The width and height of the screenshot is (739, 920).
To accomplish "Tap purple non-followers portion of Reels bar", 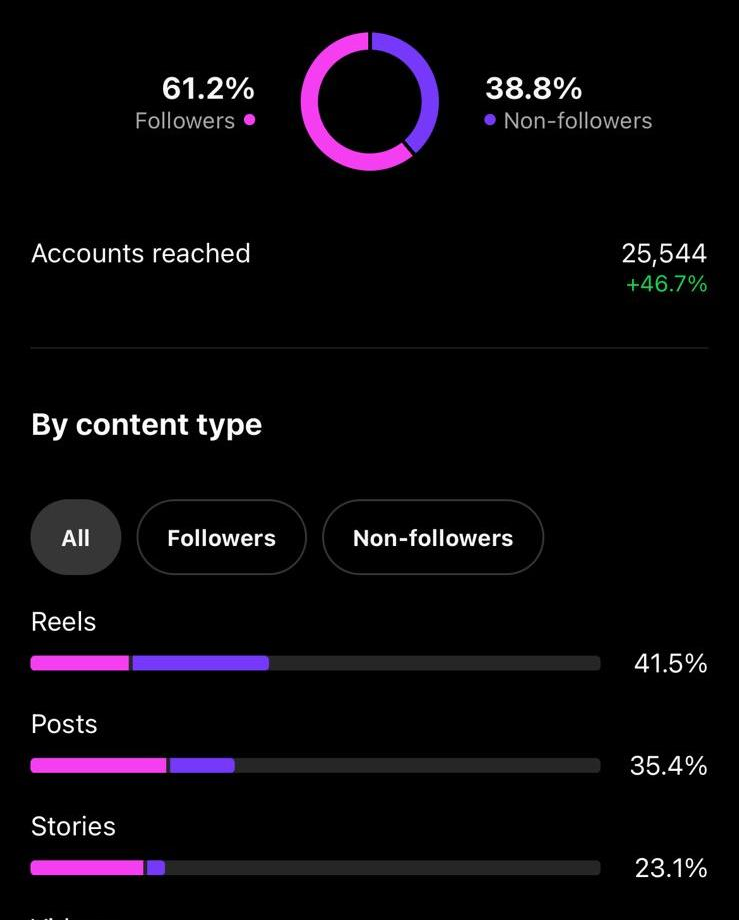I will click(x=201, y=663).
